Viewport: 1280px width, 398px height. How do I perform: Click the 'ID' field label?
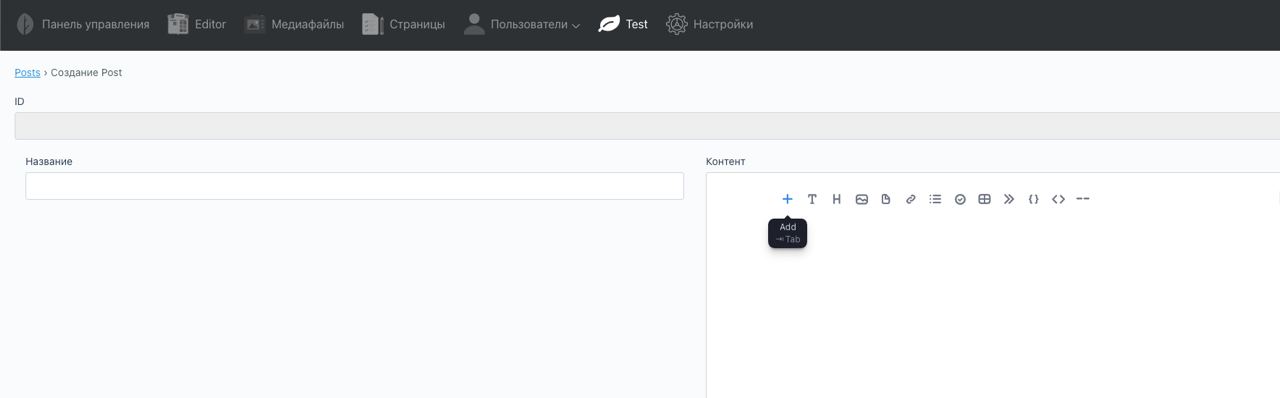tap(19, 102)
